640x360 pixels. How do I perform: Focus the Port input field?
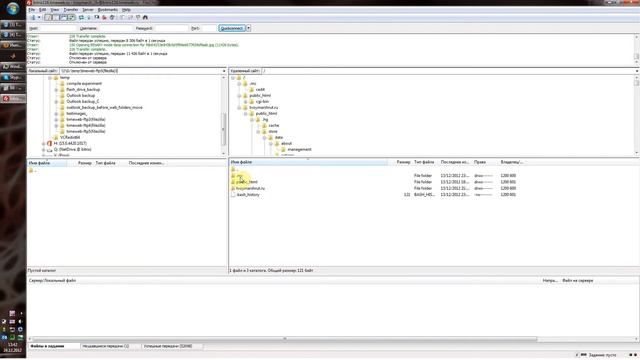coord(209,28)
